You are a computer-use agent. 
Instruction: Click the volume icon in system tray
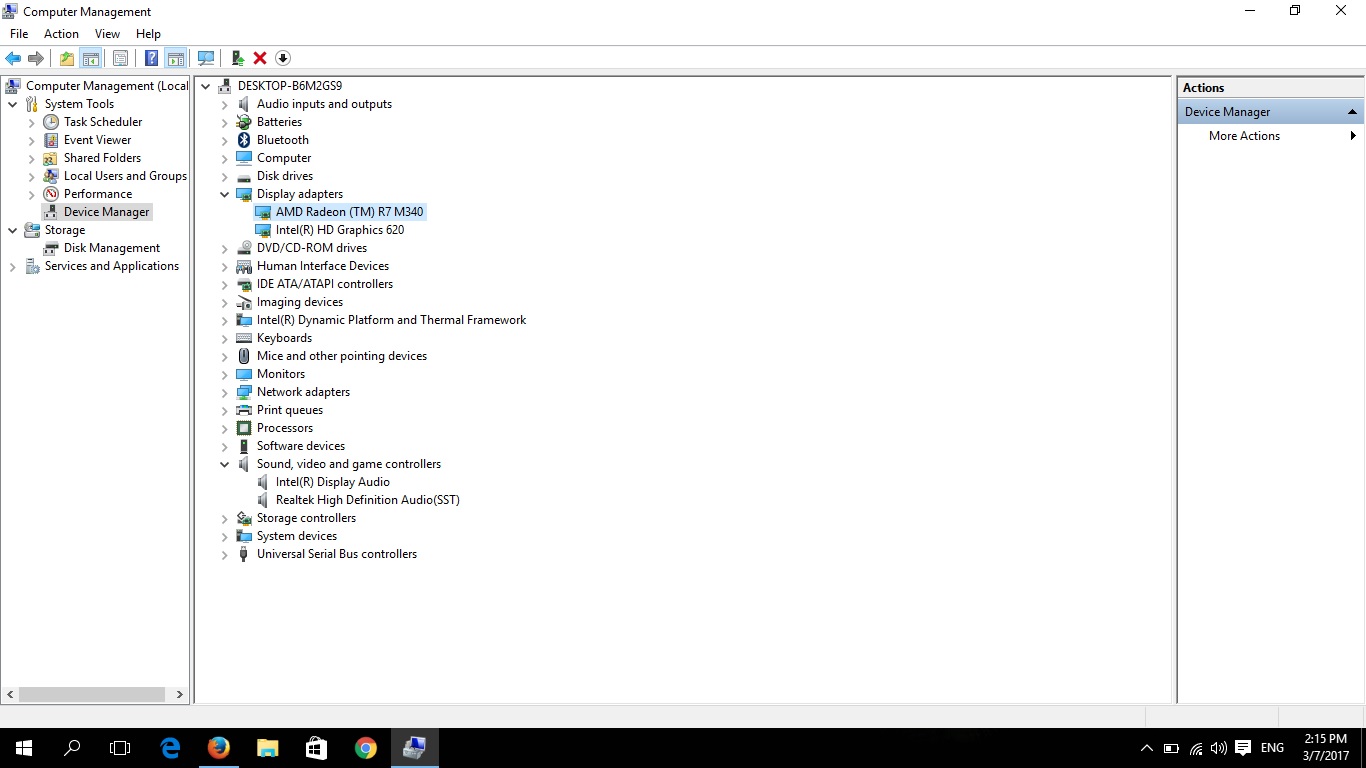click(x=1218, y=748)
